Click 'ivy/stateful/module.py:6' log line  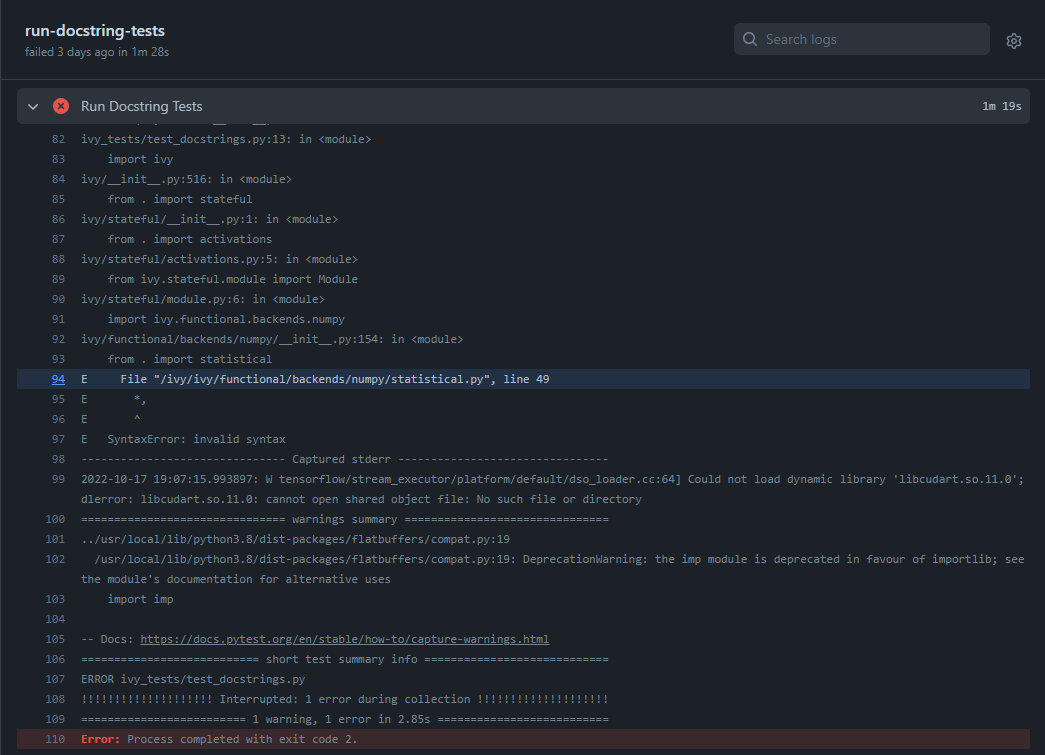point(203,299)
